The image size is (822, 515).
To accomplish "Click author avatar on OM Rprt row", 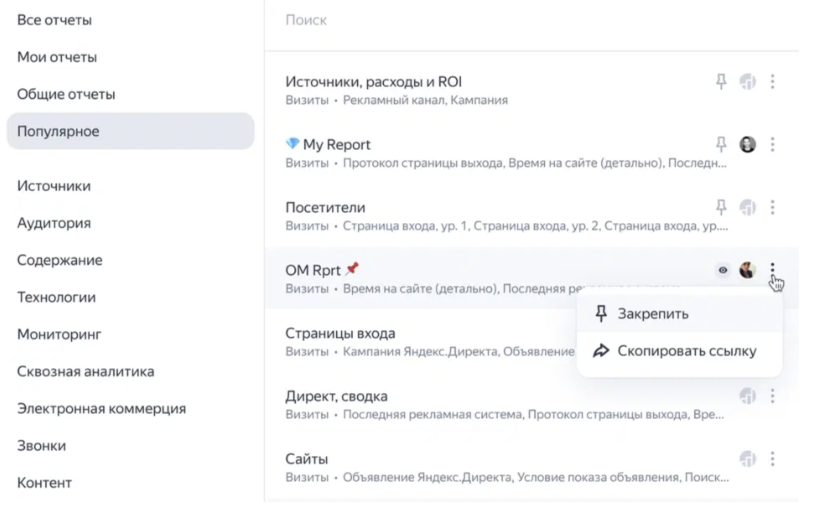I will (x=747, y=270).
